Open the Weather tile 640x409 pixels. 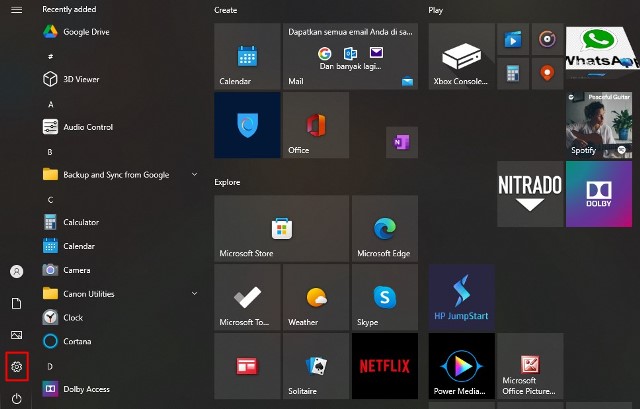316,297
